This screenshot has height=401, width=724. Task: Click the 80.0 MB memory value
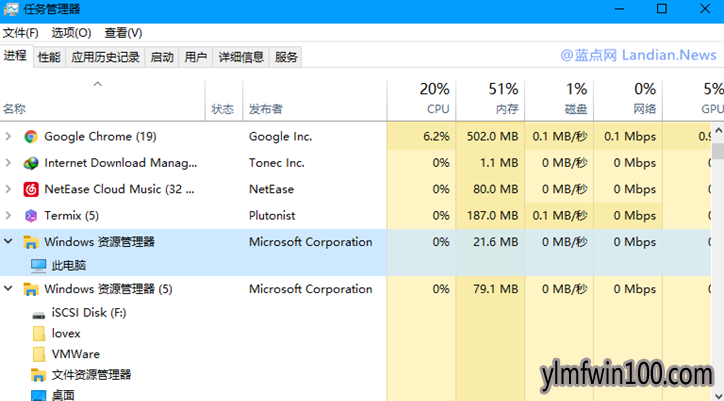[495, 189]
